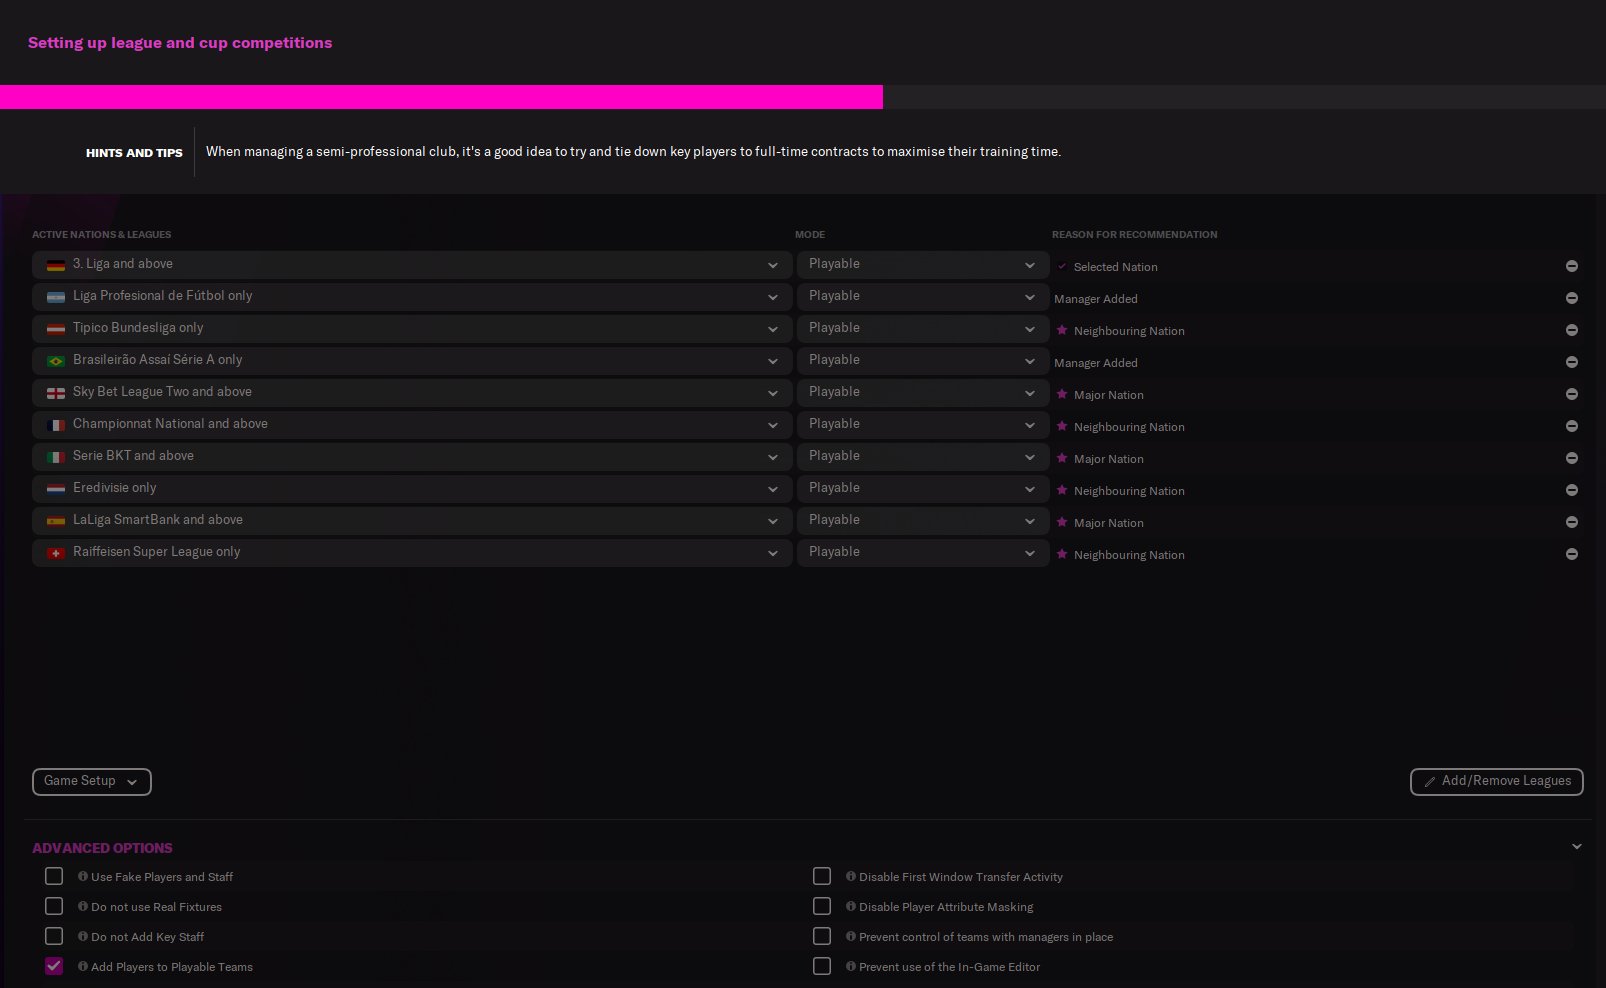Click Add/Remove Leagues button
The width and height of the screenshot is (1606, 988).
click(x=1497, y=782)
